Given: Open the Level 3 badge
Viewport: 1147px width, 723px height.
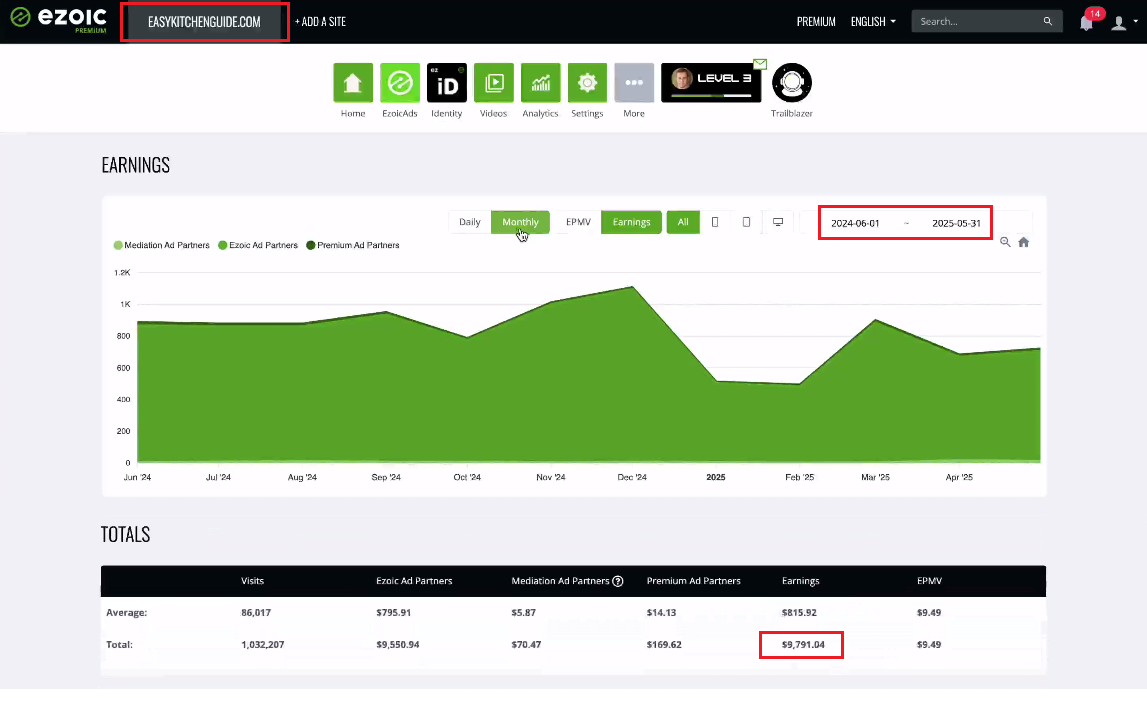Looking at the screenshot, I should (x=711, y=82).
